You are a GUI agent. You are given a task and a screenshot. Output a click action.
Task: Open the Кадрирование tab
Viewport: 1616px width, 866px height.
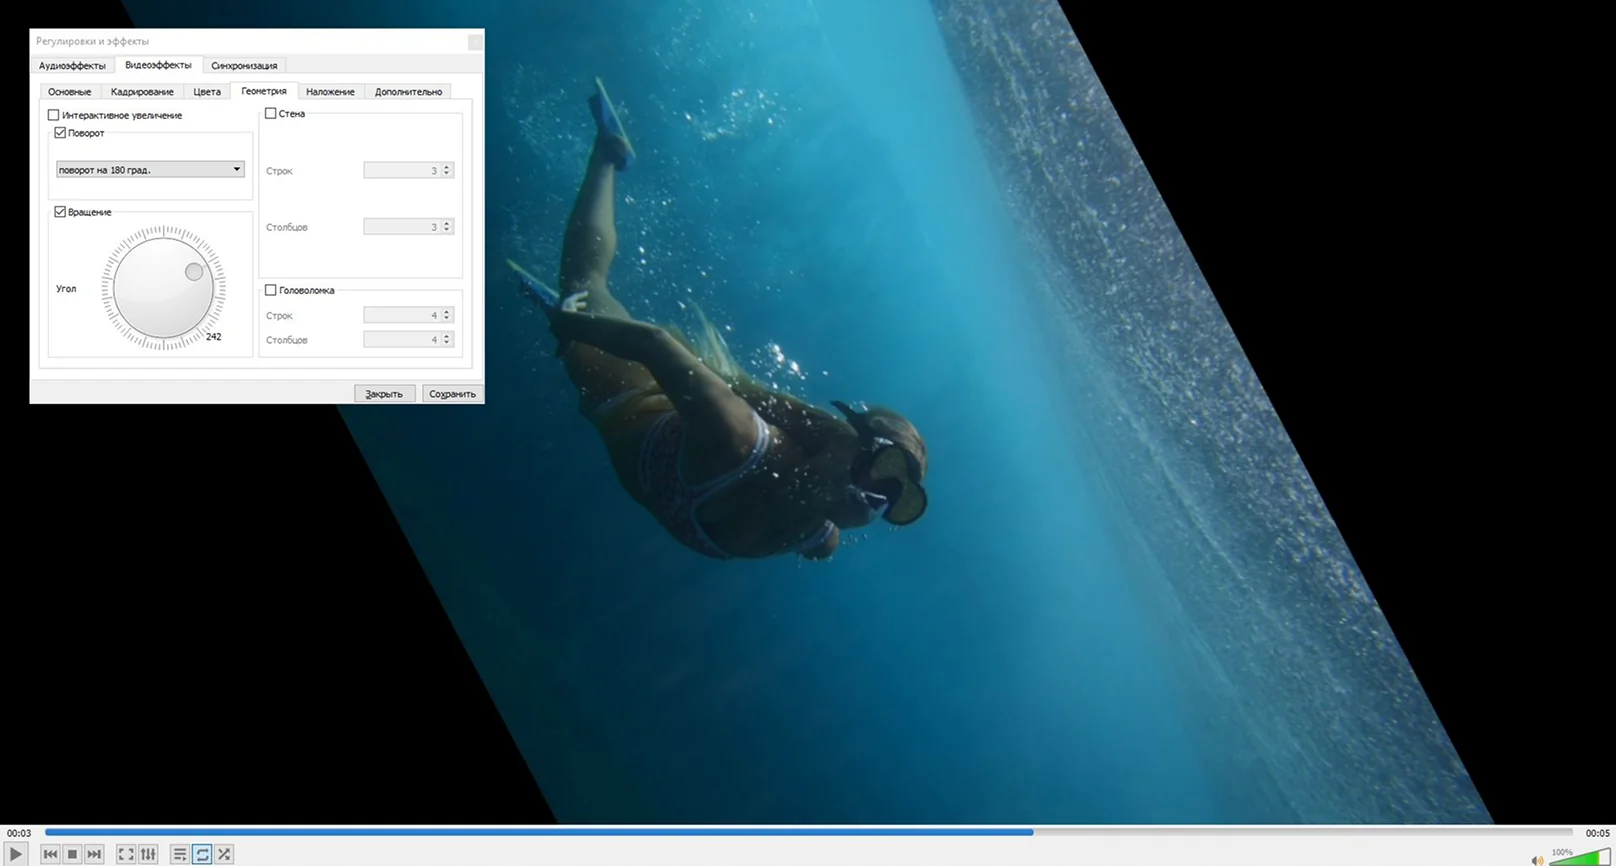142,92
